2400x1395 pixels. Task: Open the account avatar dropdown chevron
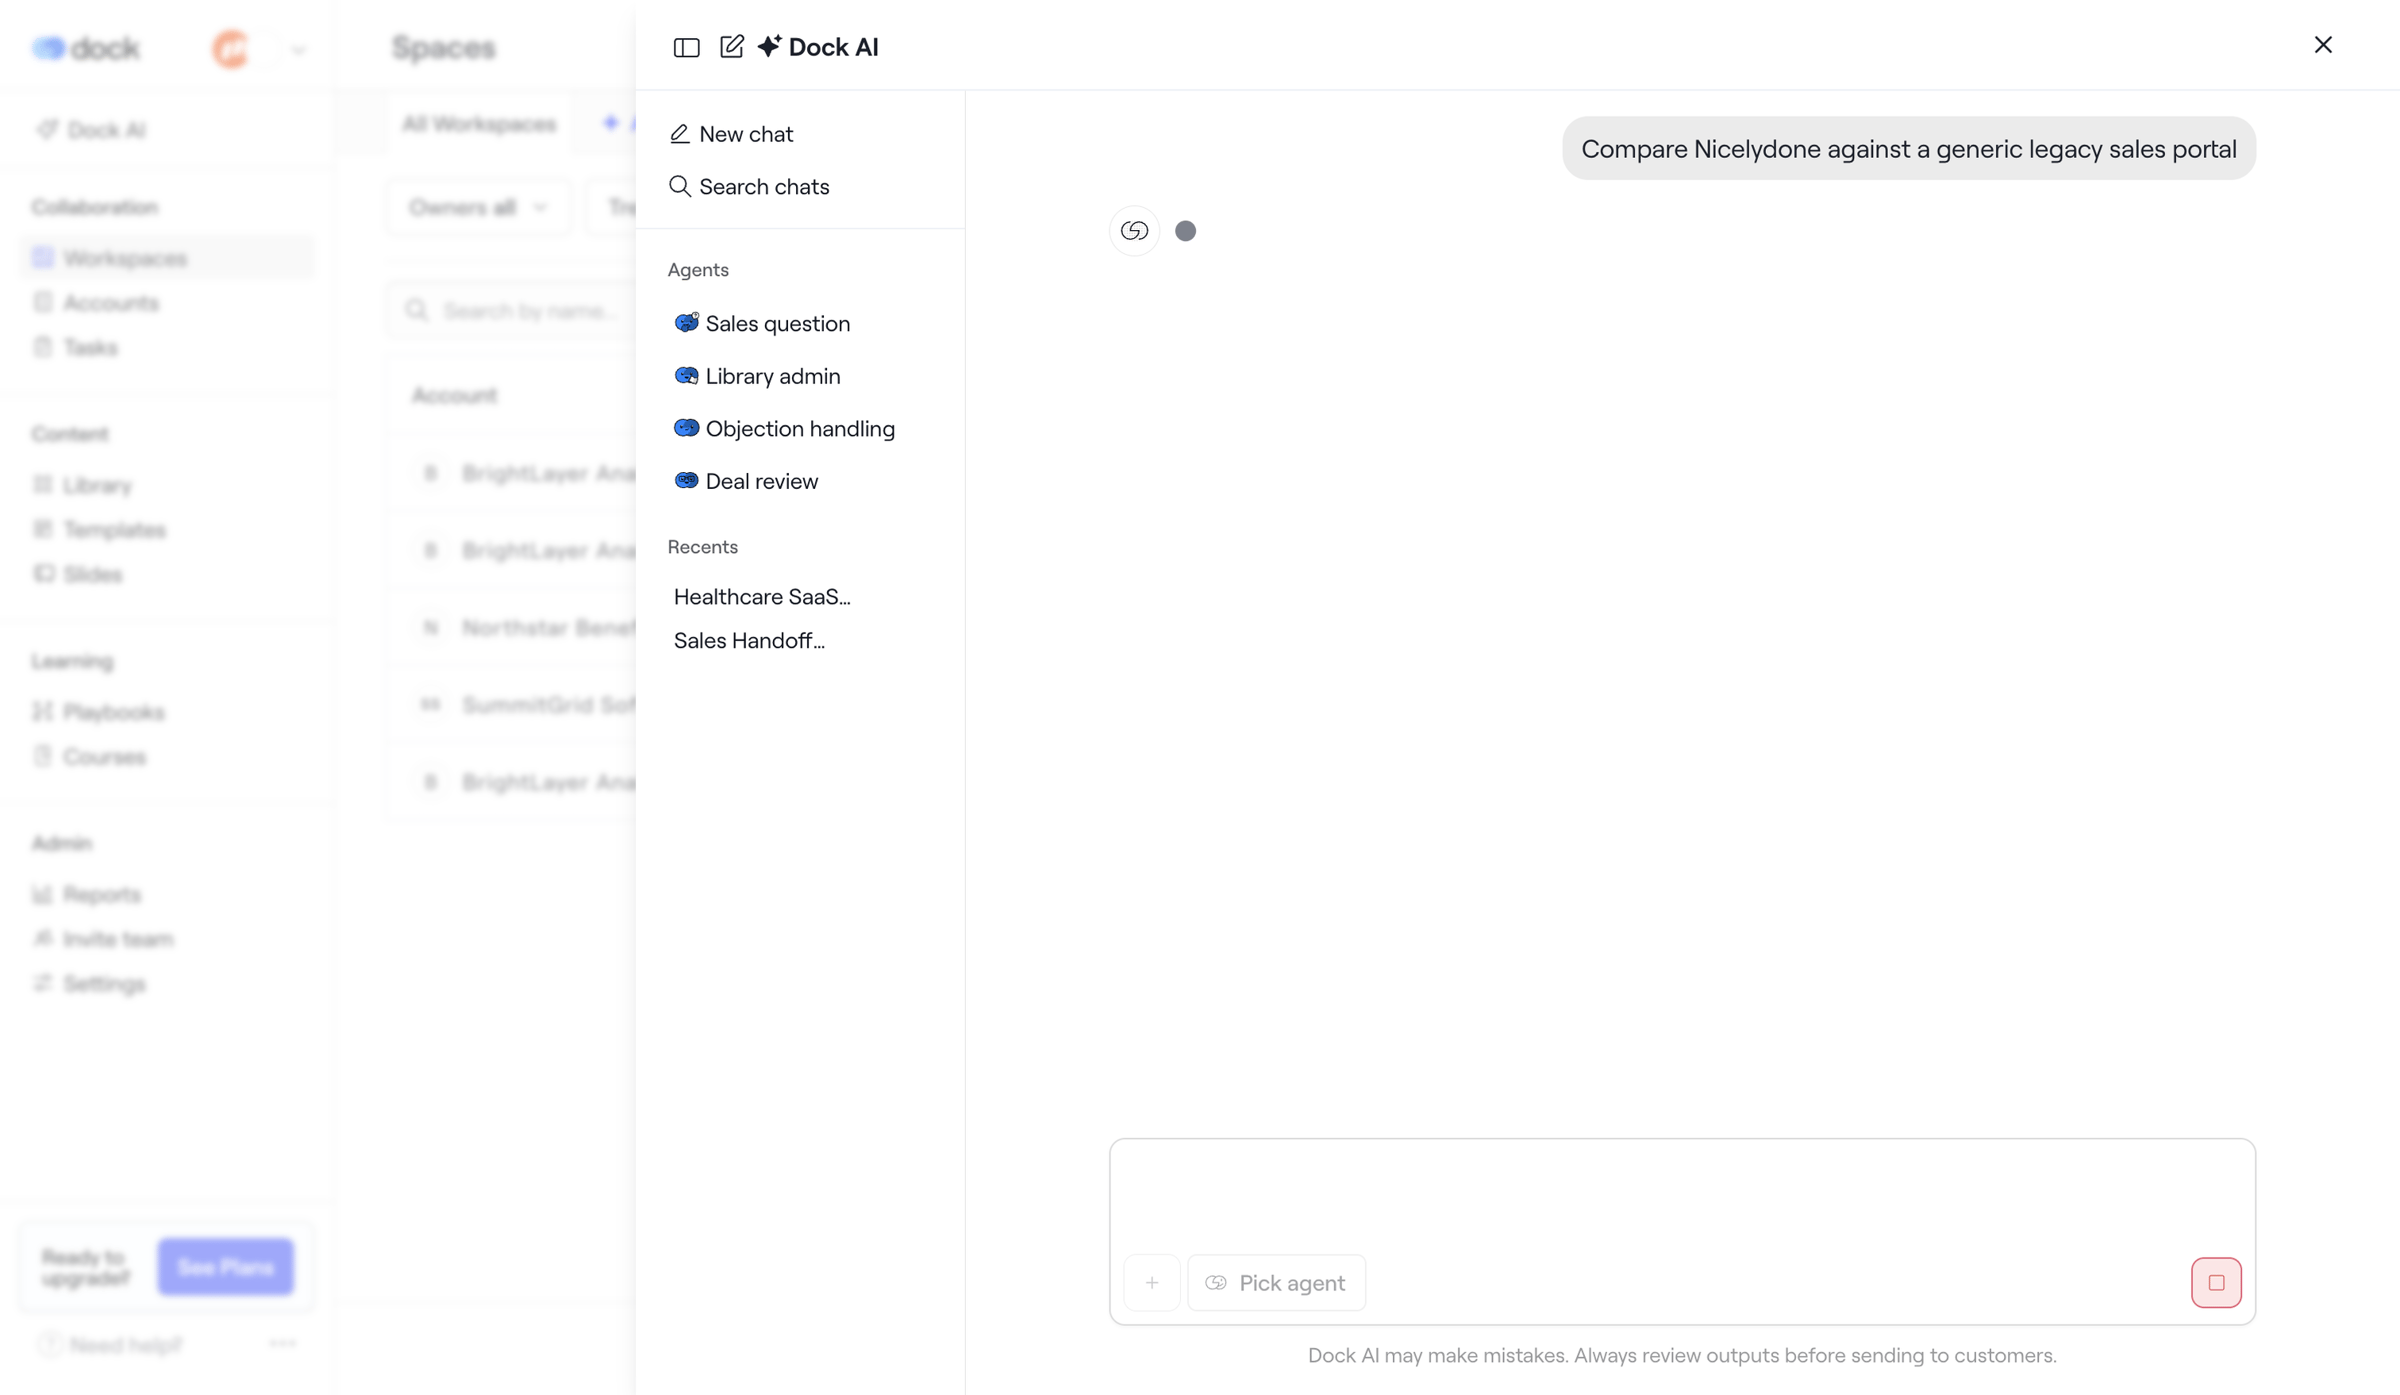tap(298, 49)
